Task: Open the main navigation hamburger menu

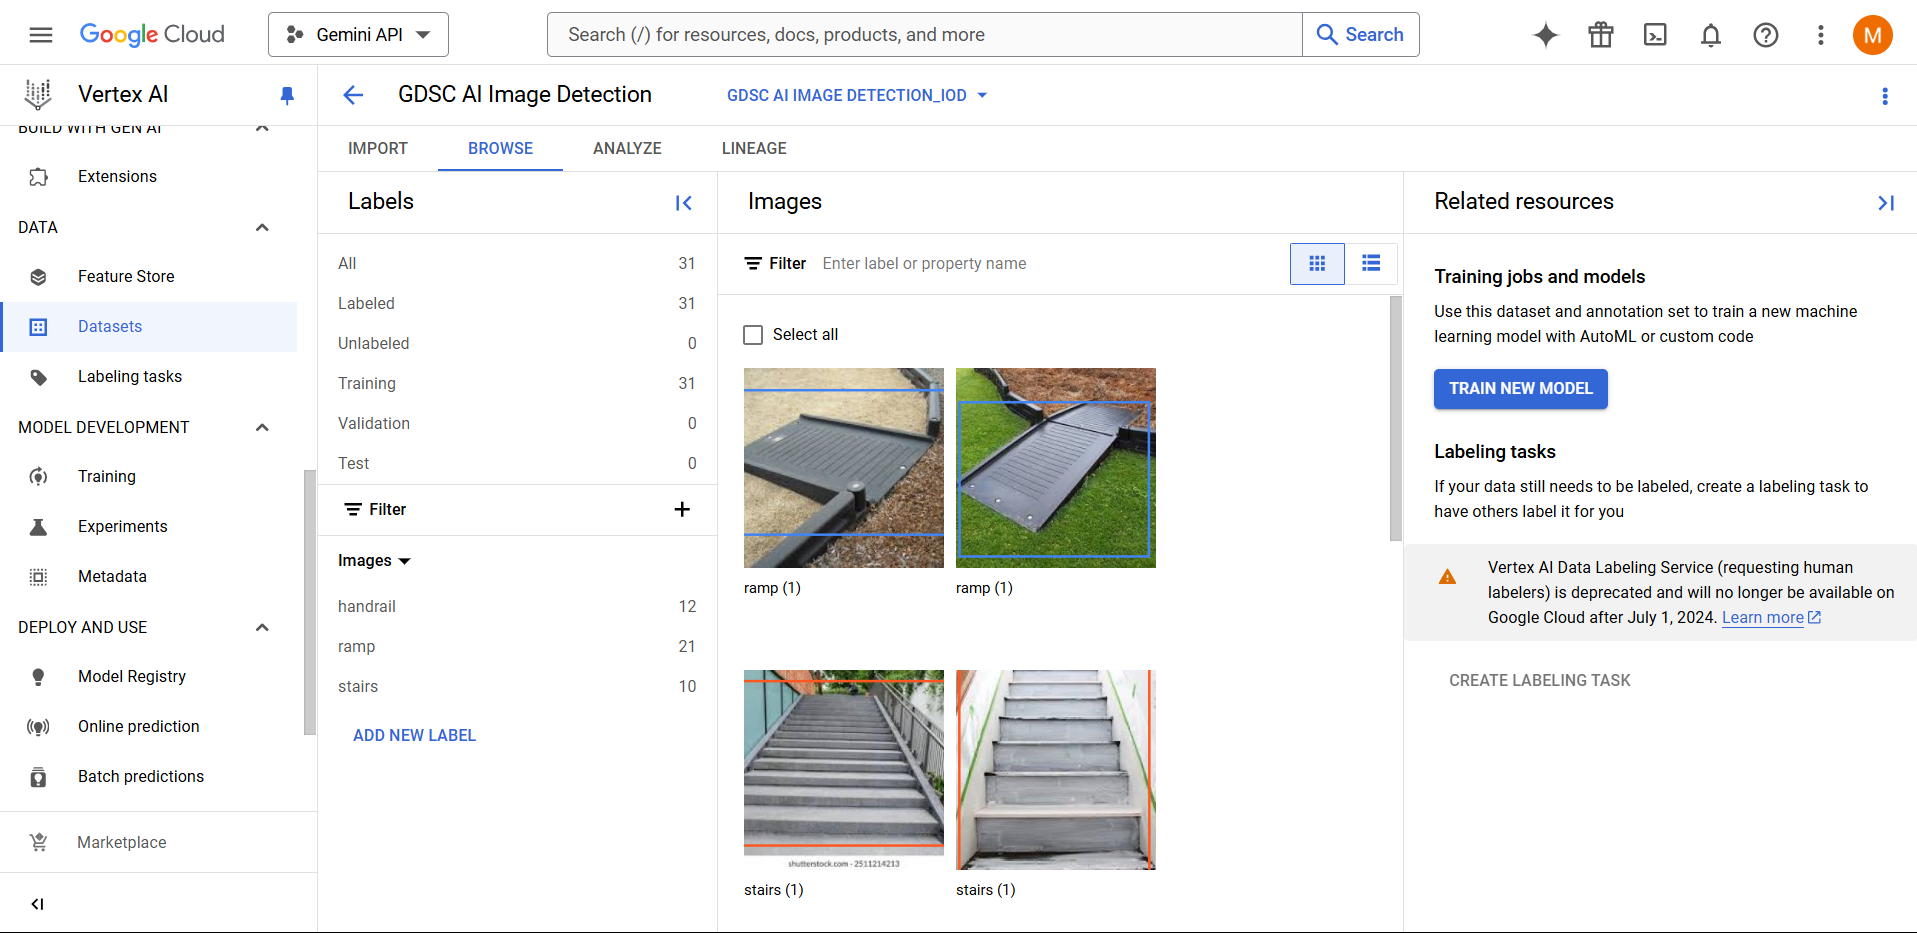Action: coord(41,35)
